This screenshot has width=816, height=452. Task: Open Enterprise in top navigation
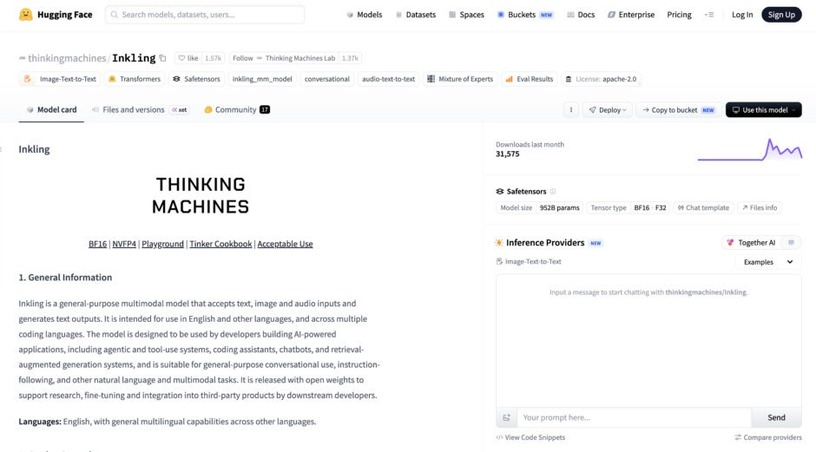(x=631, y=15)
